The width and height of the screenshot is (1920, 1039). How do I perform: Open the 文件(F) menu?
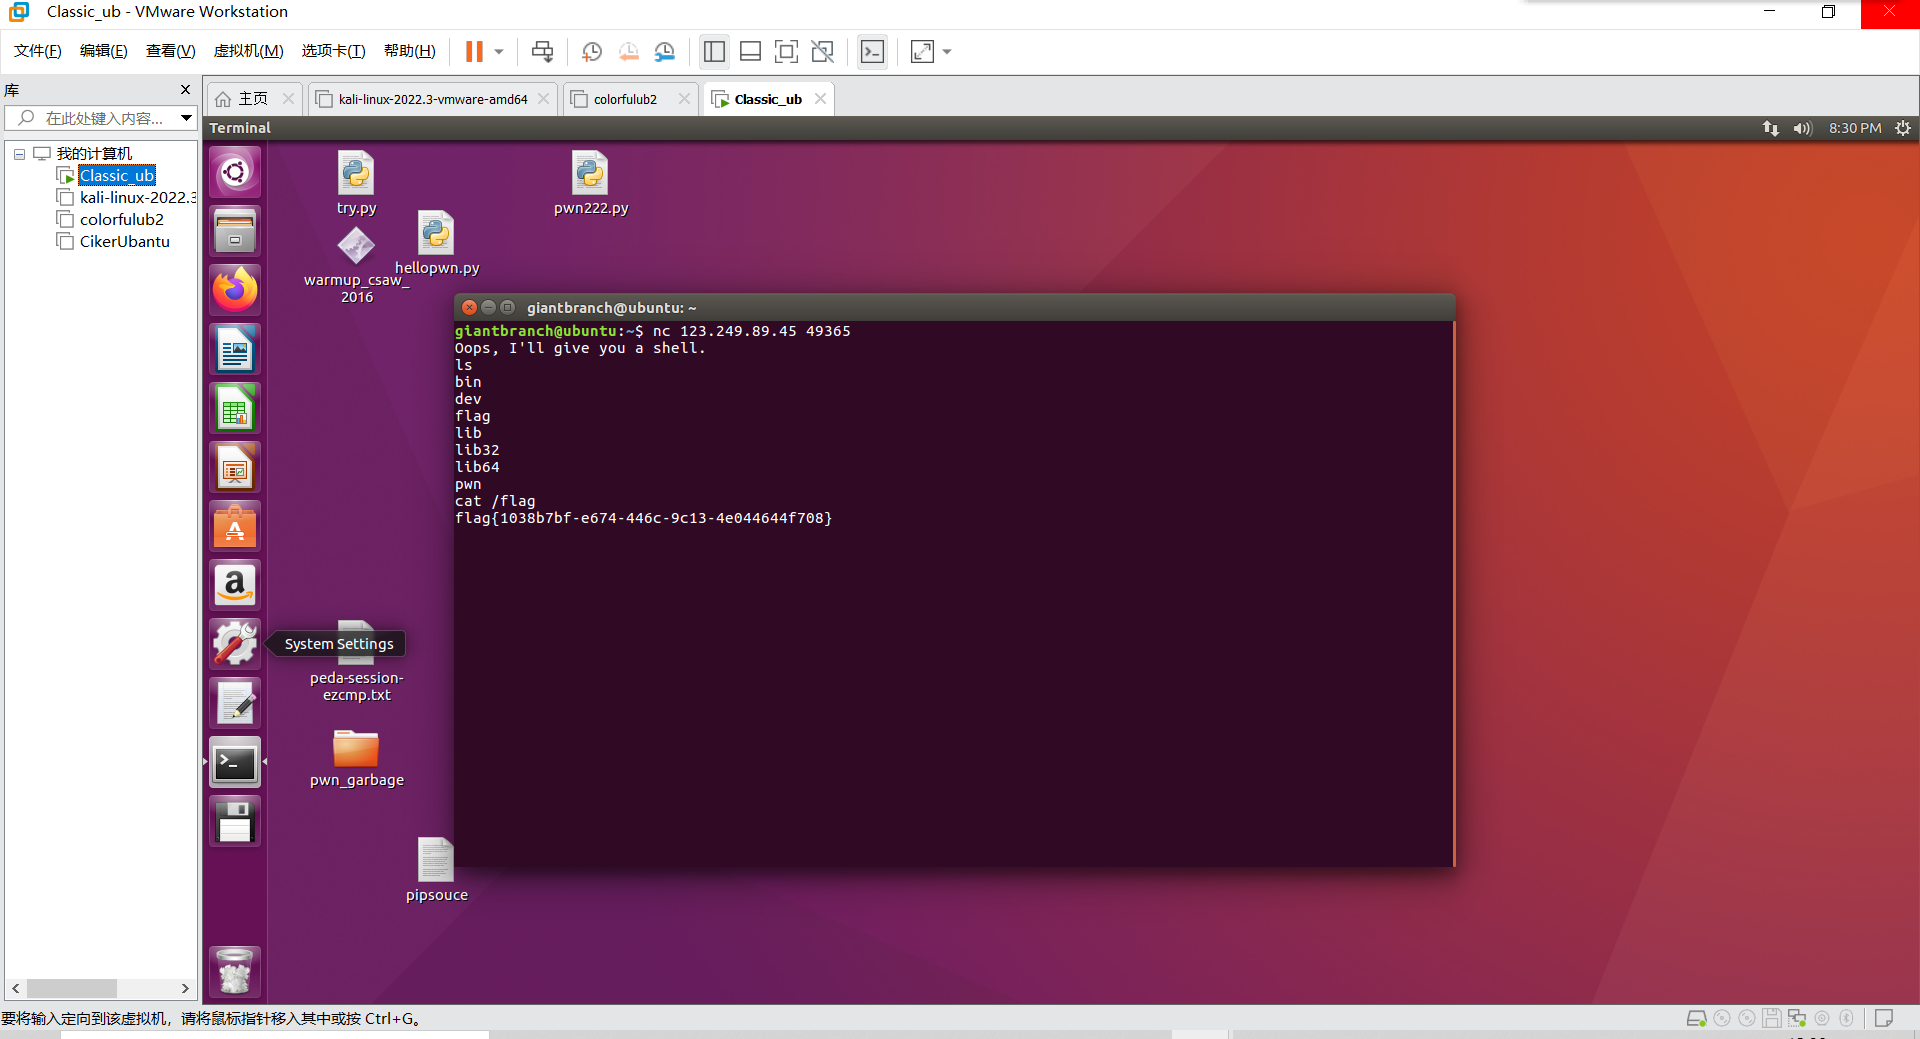(38, 51)
